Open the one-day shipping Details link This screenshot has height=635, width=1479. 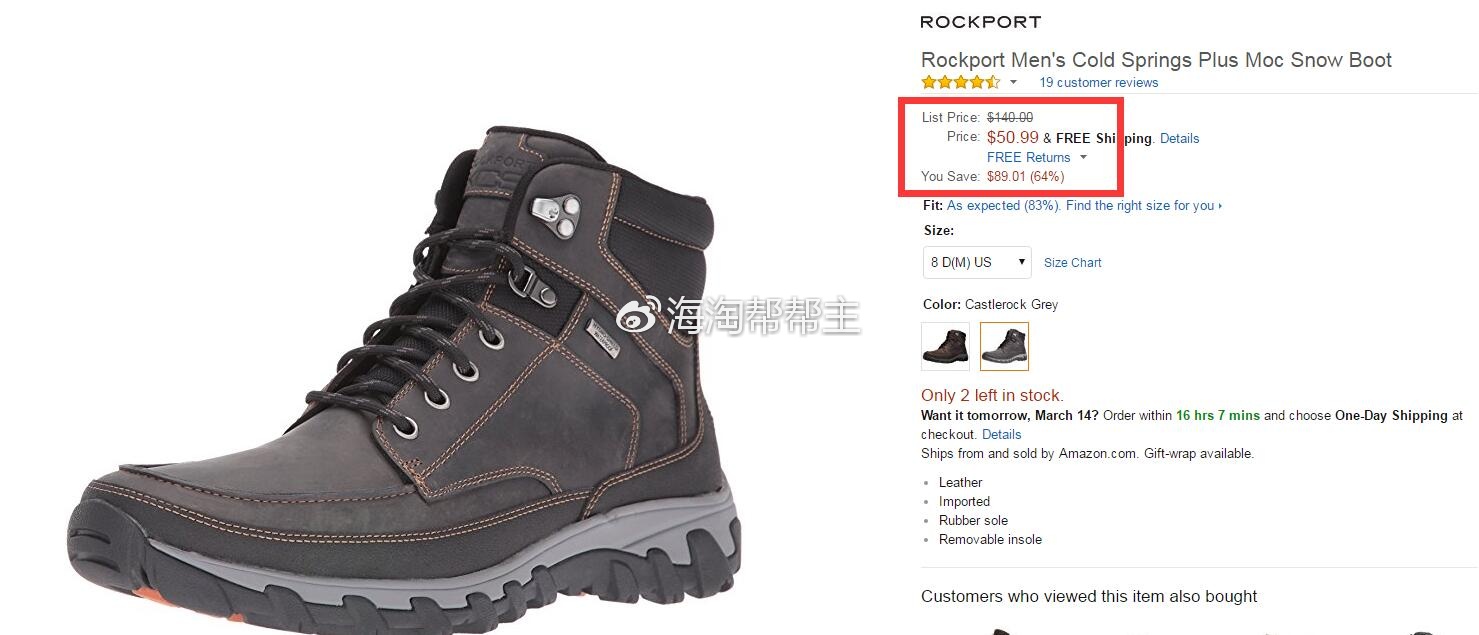1001,435
